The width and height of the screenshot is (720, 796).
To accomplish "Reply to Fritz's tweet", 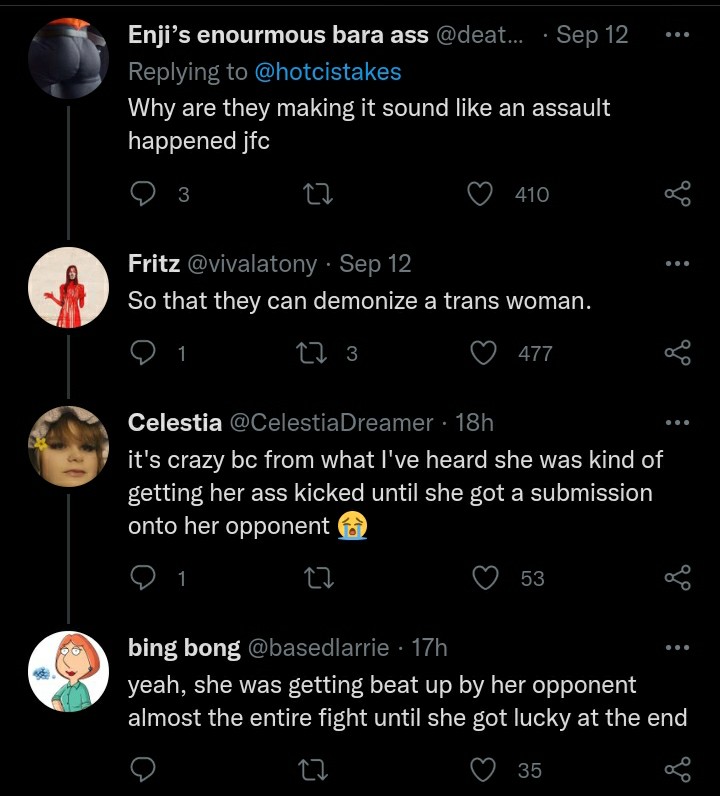I will [143, 353].
